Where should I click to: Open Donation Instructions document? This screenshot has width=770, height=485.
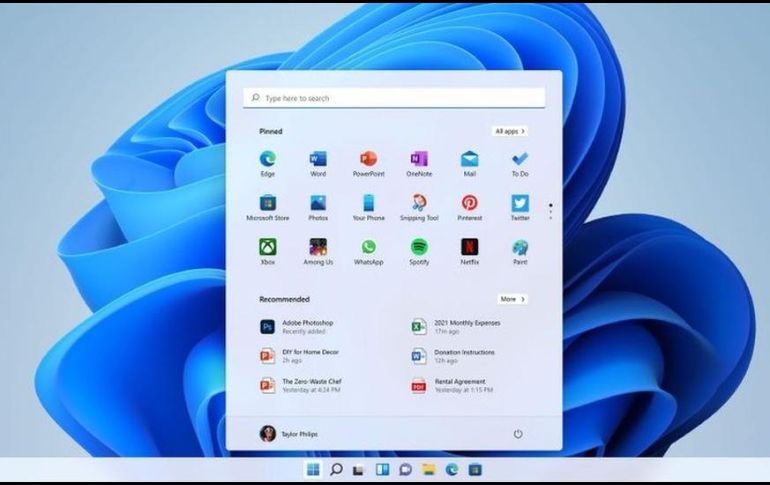tap(453, 356)
